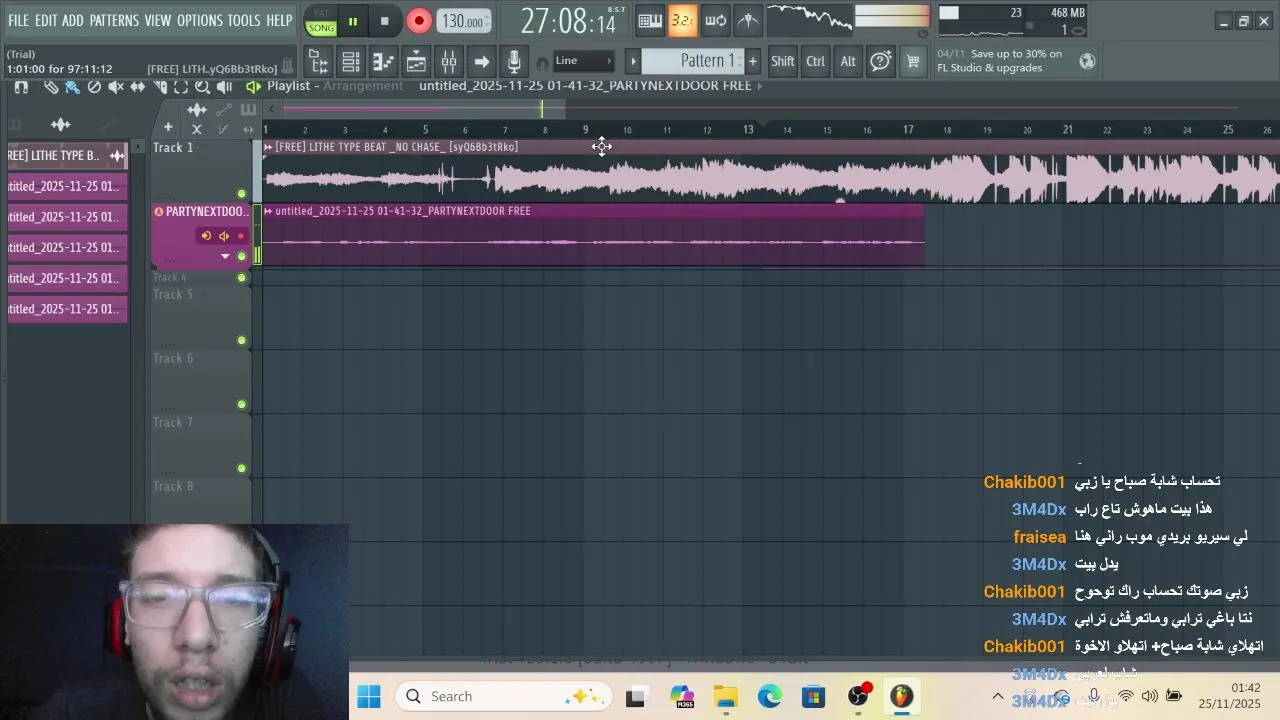Open FL Studio from the Windows taskbar
The width and height of the screenshot is (1280, 720).
click(x=902, y=696)
